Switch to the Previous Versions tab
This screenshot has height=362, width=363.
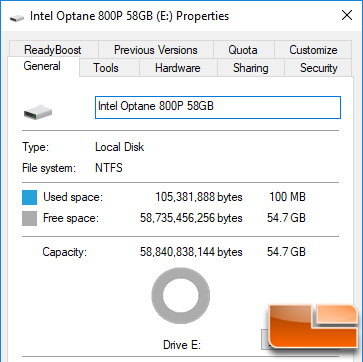tap(156, 50)
